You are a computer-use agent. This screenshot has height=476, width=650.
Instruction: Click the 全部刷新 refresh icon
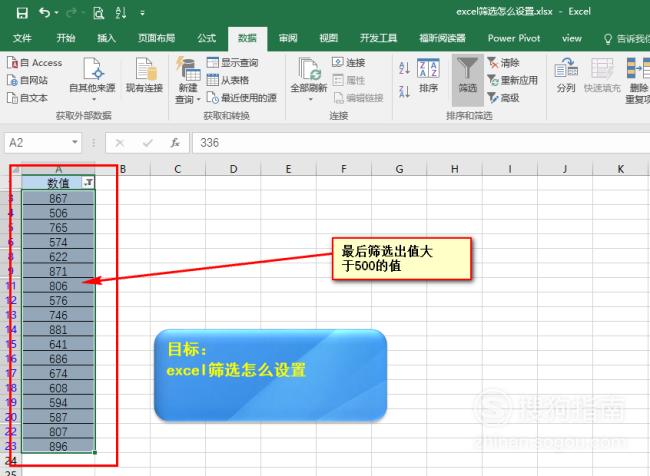tap(309, 69)
